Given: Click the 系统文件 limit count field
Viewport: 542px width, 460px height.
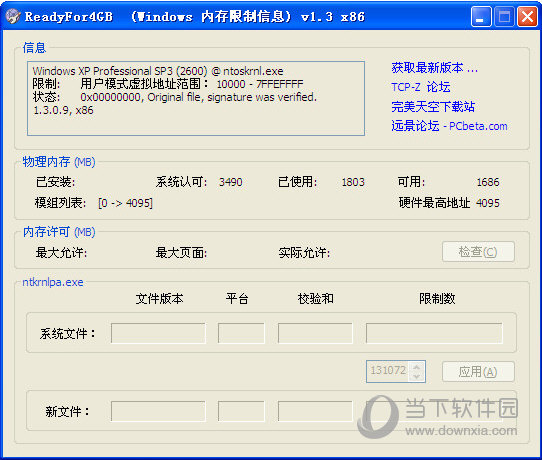Looking at the screenshot, I should (x=434, y=333).
